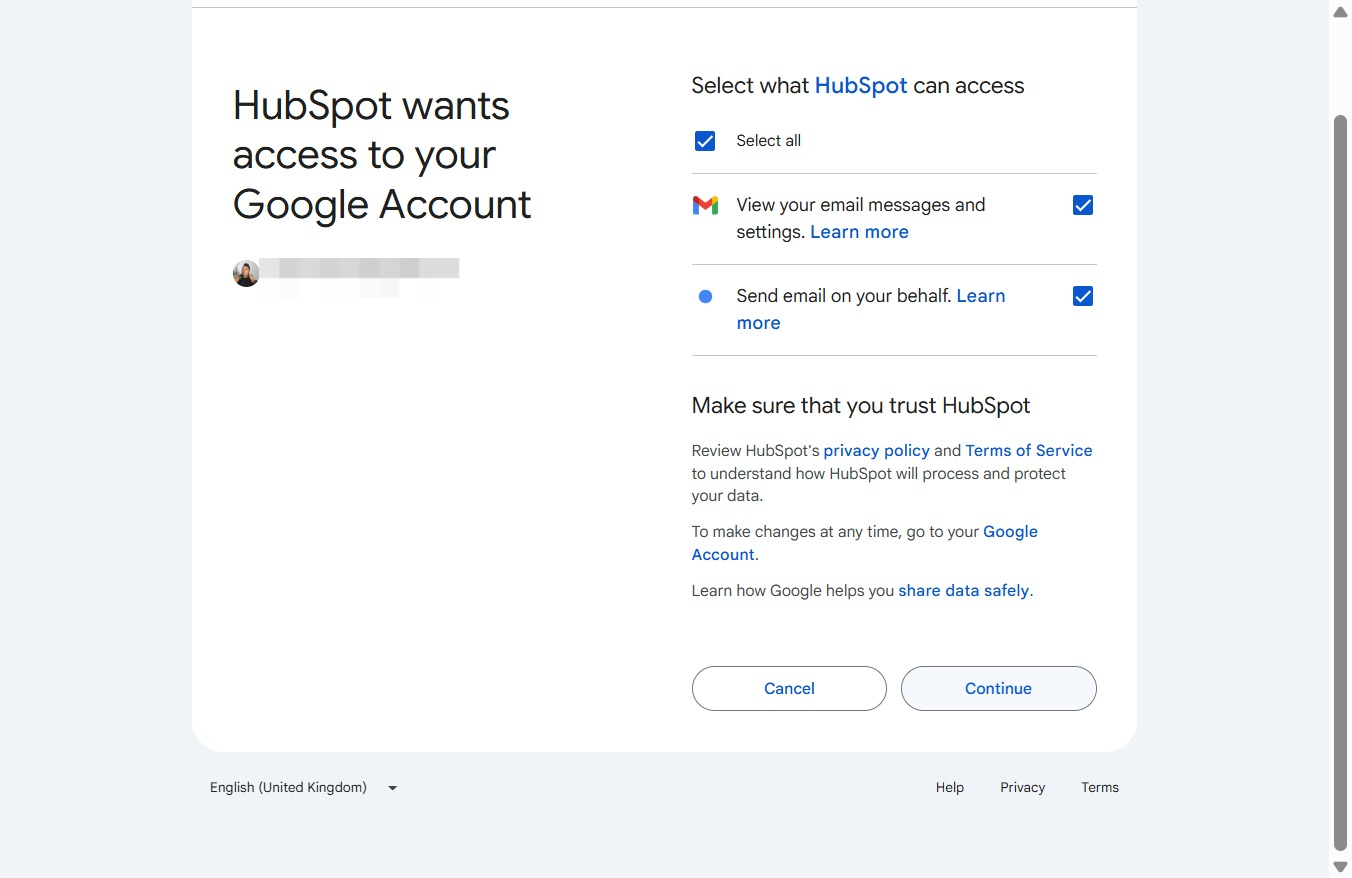Uncheck Send email on your behalf

click(1083, 296)
